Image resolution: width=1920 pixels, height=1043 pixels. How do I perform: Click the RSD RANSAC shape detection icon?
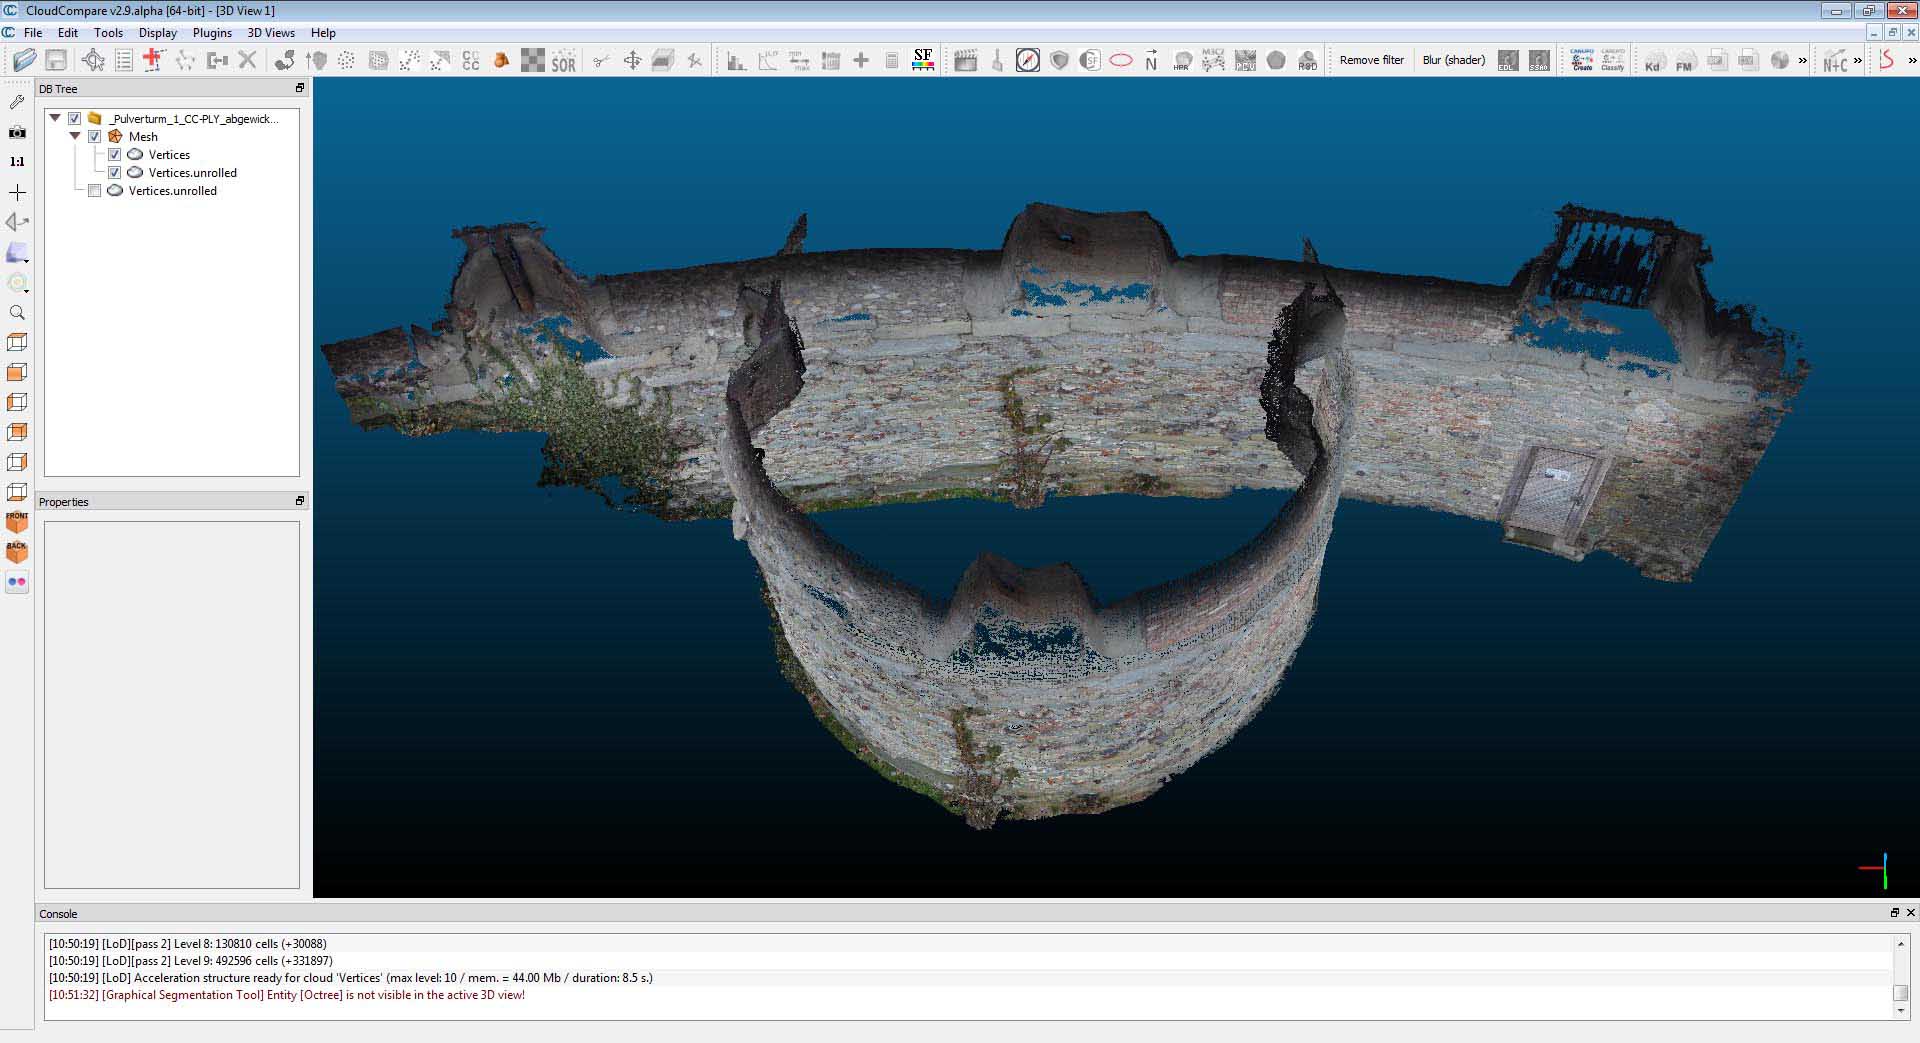point(1307,61)
